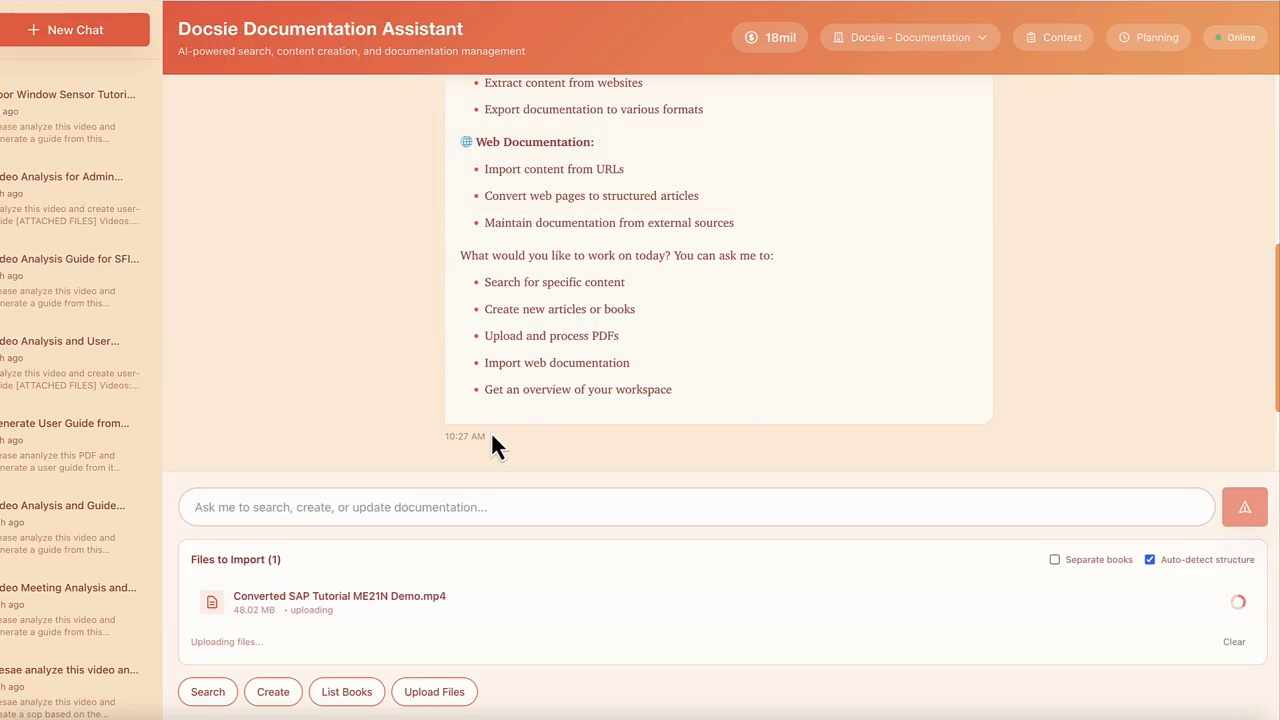Click the coin token usage icon
Image resolution: width=1280 pixels, height=720 pixels.
click(751, 37)
